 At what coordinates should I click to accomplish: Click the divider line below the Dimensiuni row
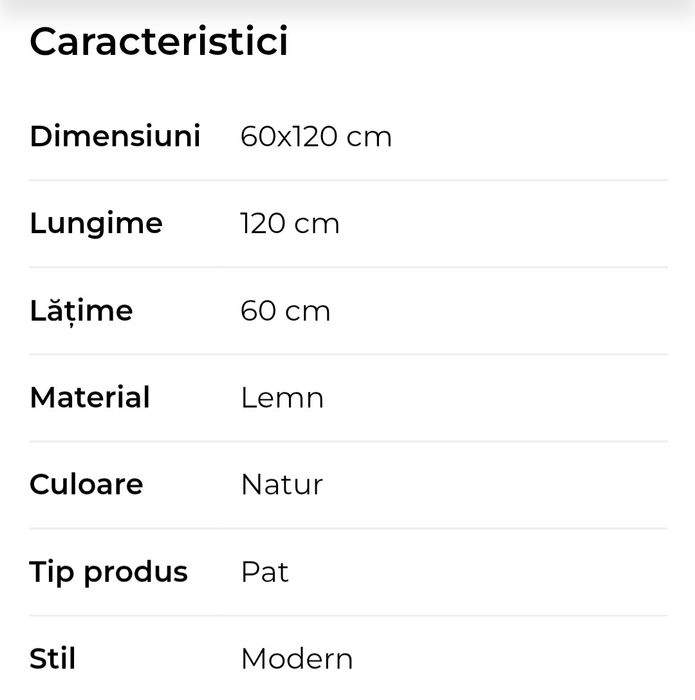(348, 180)
